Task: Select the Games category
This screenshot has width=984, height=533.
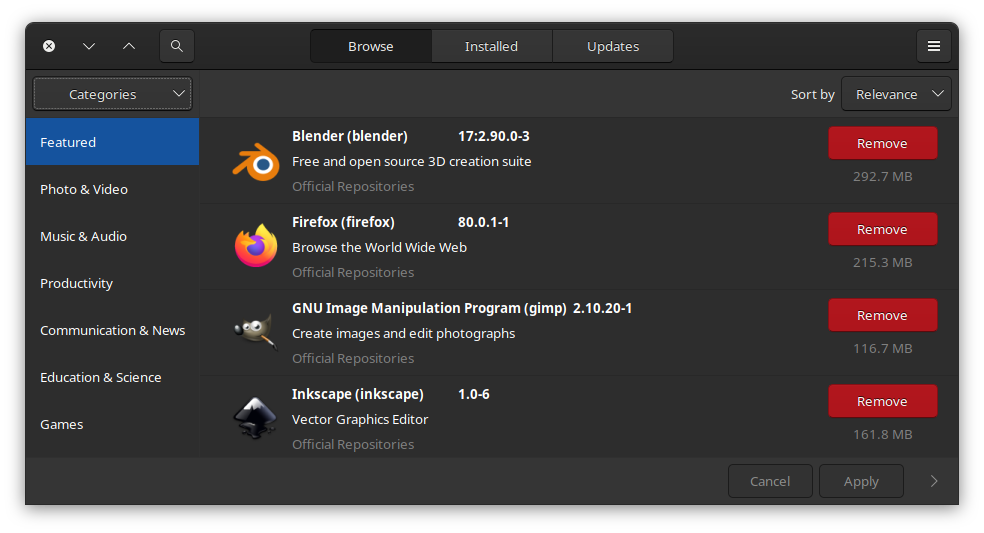Action: point(112,424)
